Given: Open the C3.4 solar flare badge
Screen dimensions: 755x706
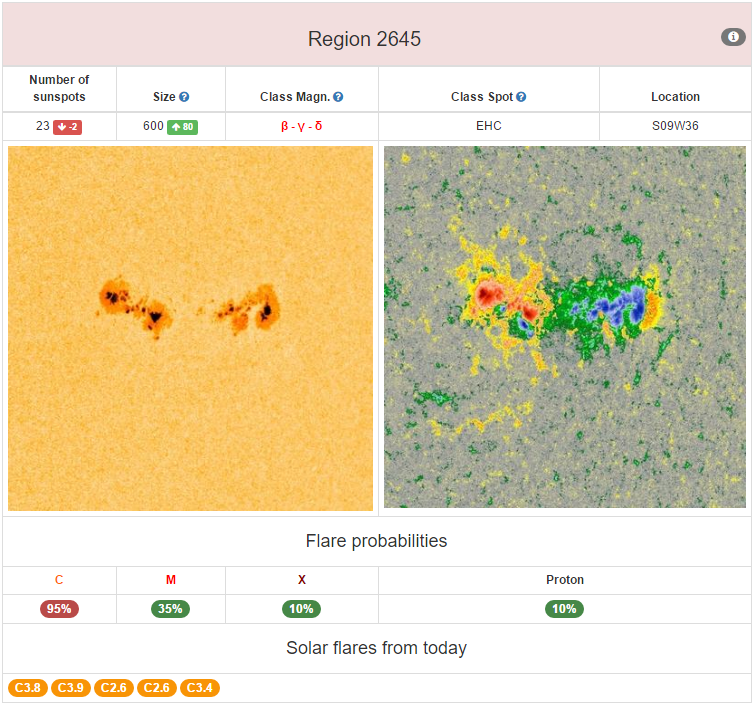Looking at the screenshot, I should click(x=199, y=688).
